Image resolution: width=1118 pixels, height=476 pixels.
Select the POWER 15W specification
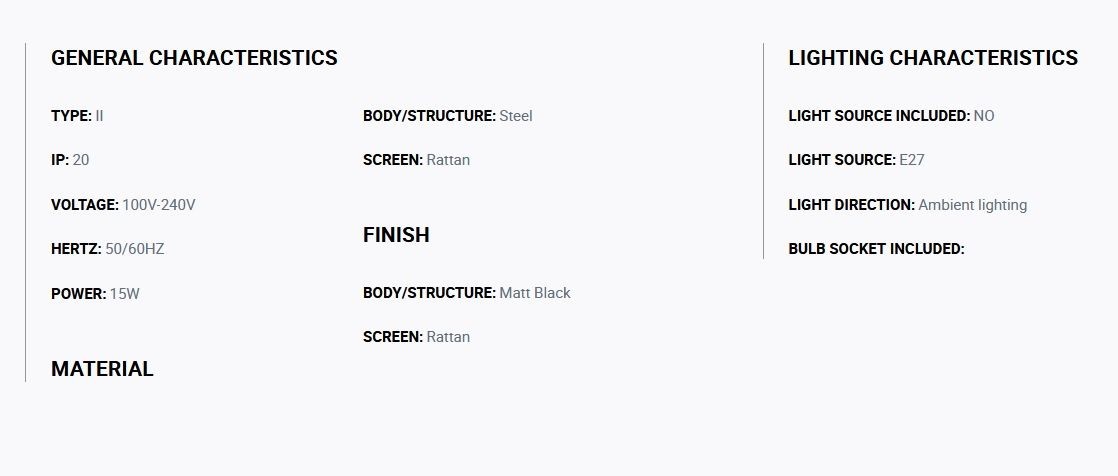[x=95, y=293]
